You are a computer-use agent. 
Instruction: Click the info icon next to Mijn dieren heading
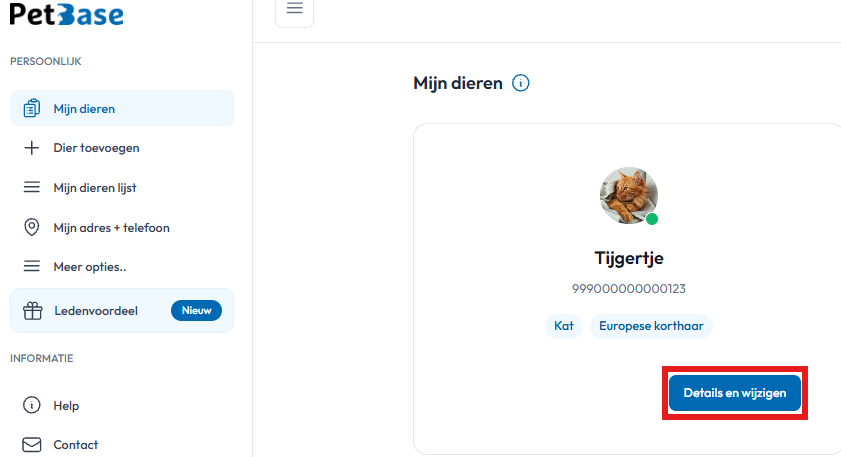[x=520, y=83]
